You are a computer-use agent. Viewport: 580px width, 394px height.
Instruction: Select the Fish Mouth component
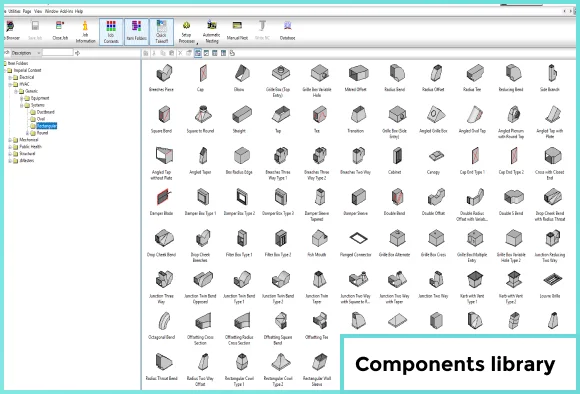click(x=317, y=243)
